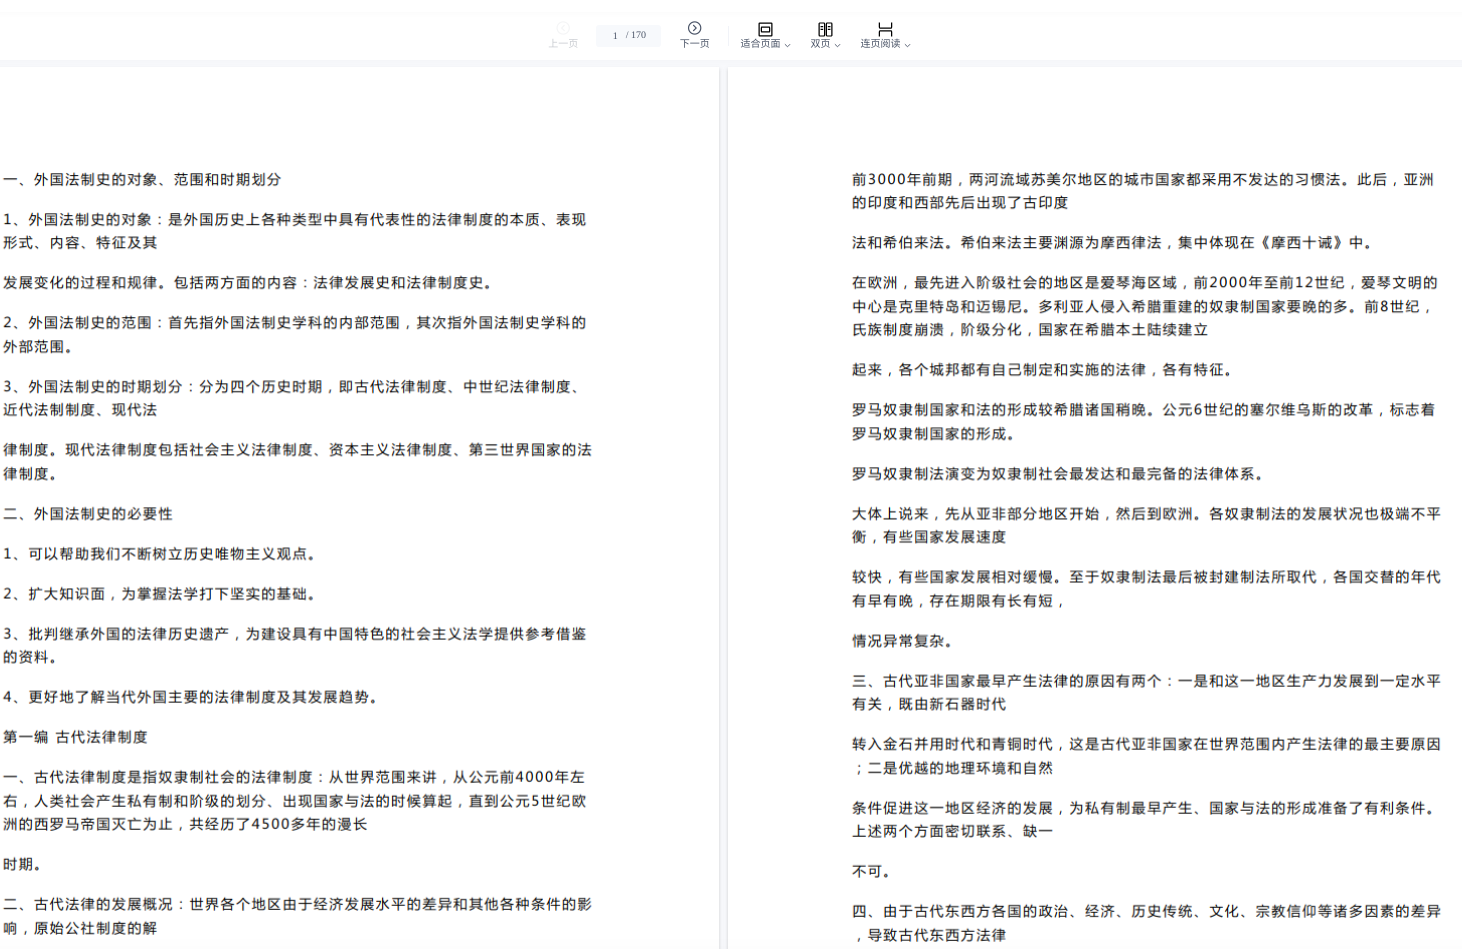Select the 连页阅读 mode label
Image resolution: width=1462 pixels, height=949 pixels.
tap(880, 44)
